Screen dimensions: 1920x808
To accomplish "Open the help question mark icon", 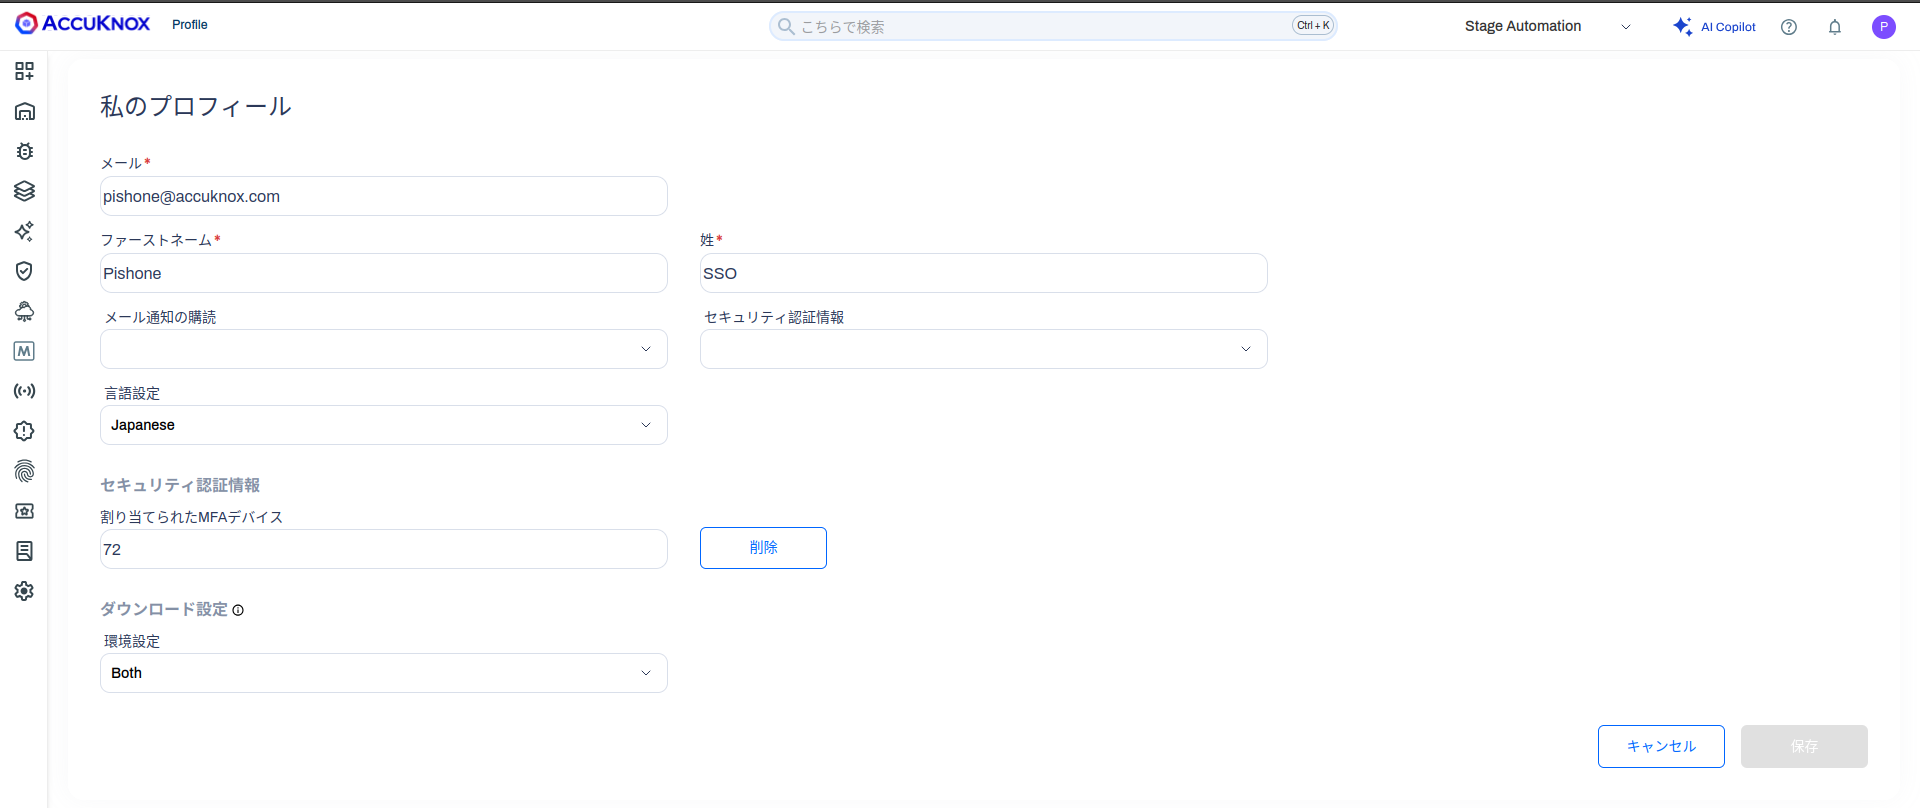I will [x=1789, y=27].
